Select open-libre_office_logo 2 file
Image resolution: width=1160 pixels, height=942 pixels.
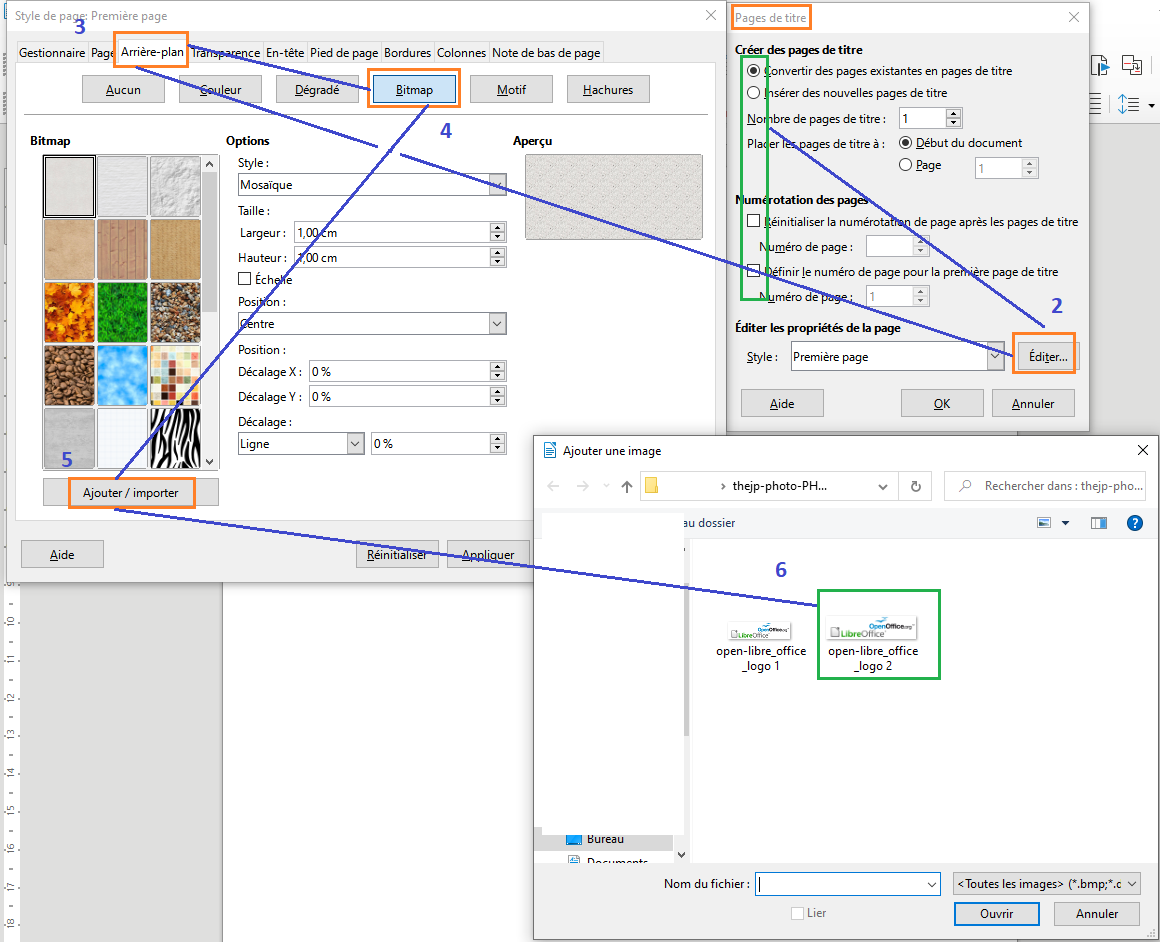(x=873, y=643)
